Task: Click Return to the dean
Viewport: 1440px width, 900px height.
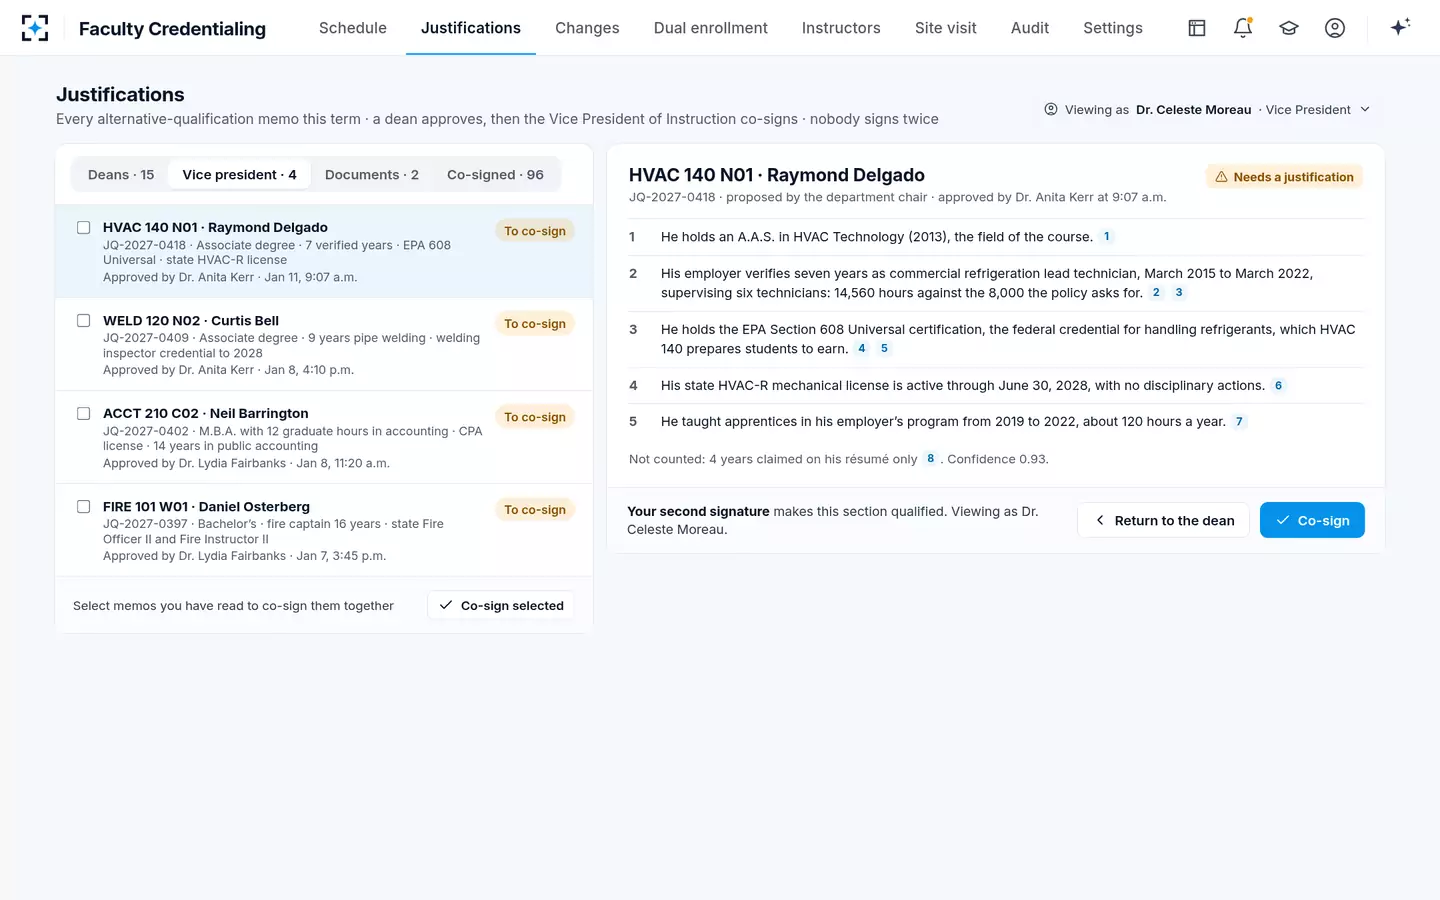Action: point(1163,520)
